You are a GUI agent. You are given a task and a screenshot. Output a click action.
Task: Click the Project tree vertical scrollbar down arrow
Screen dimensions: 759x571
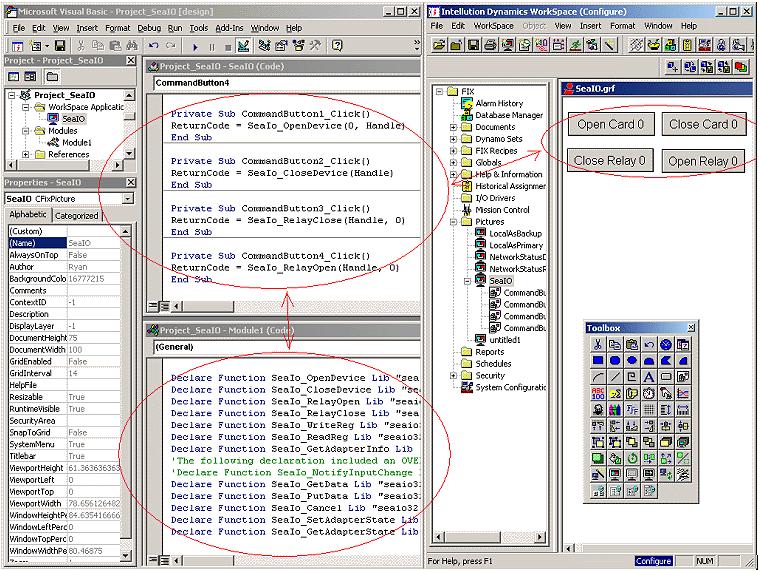(129, 153)
